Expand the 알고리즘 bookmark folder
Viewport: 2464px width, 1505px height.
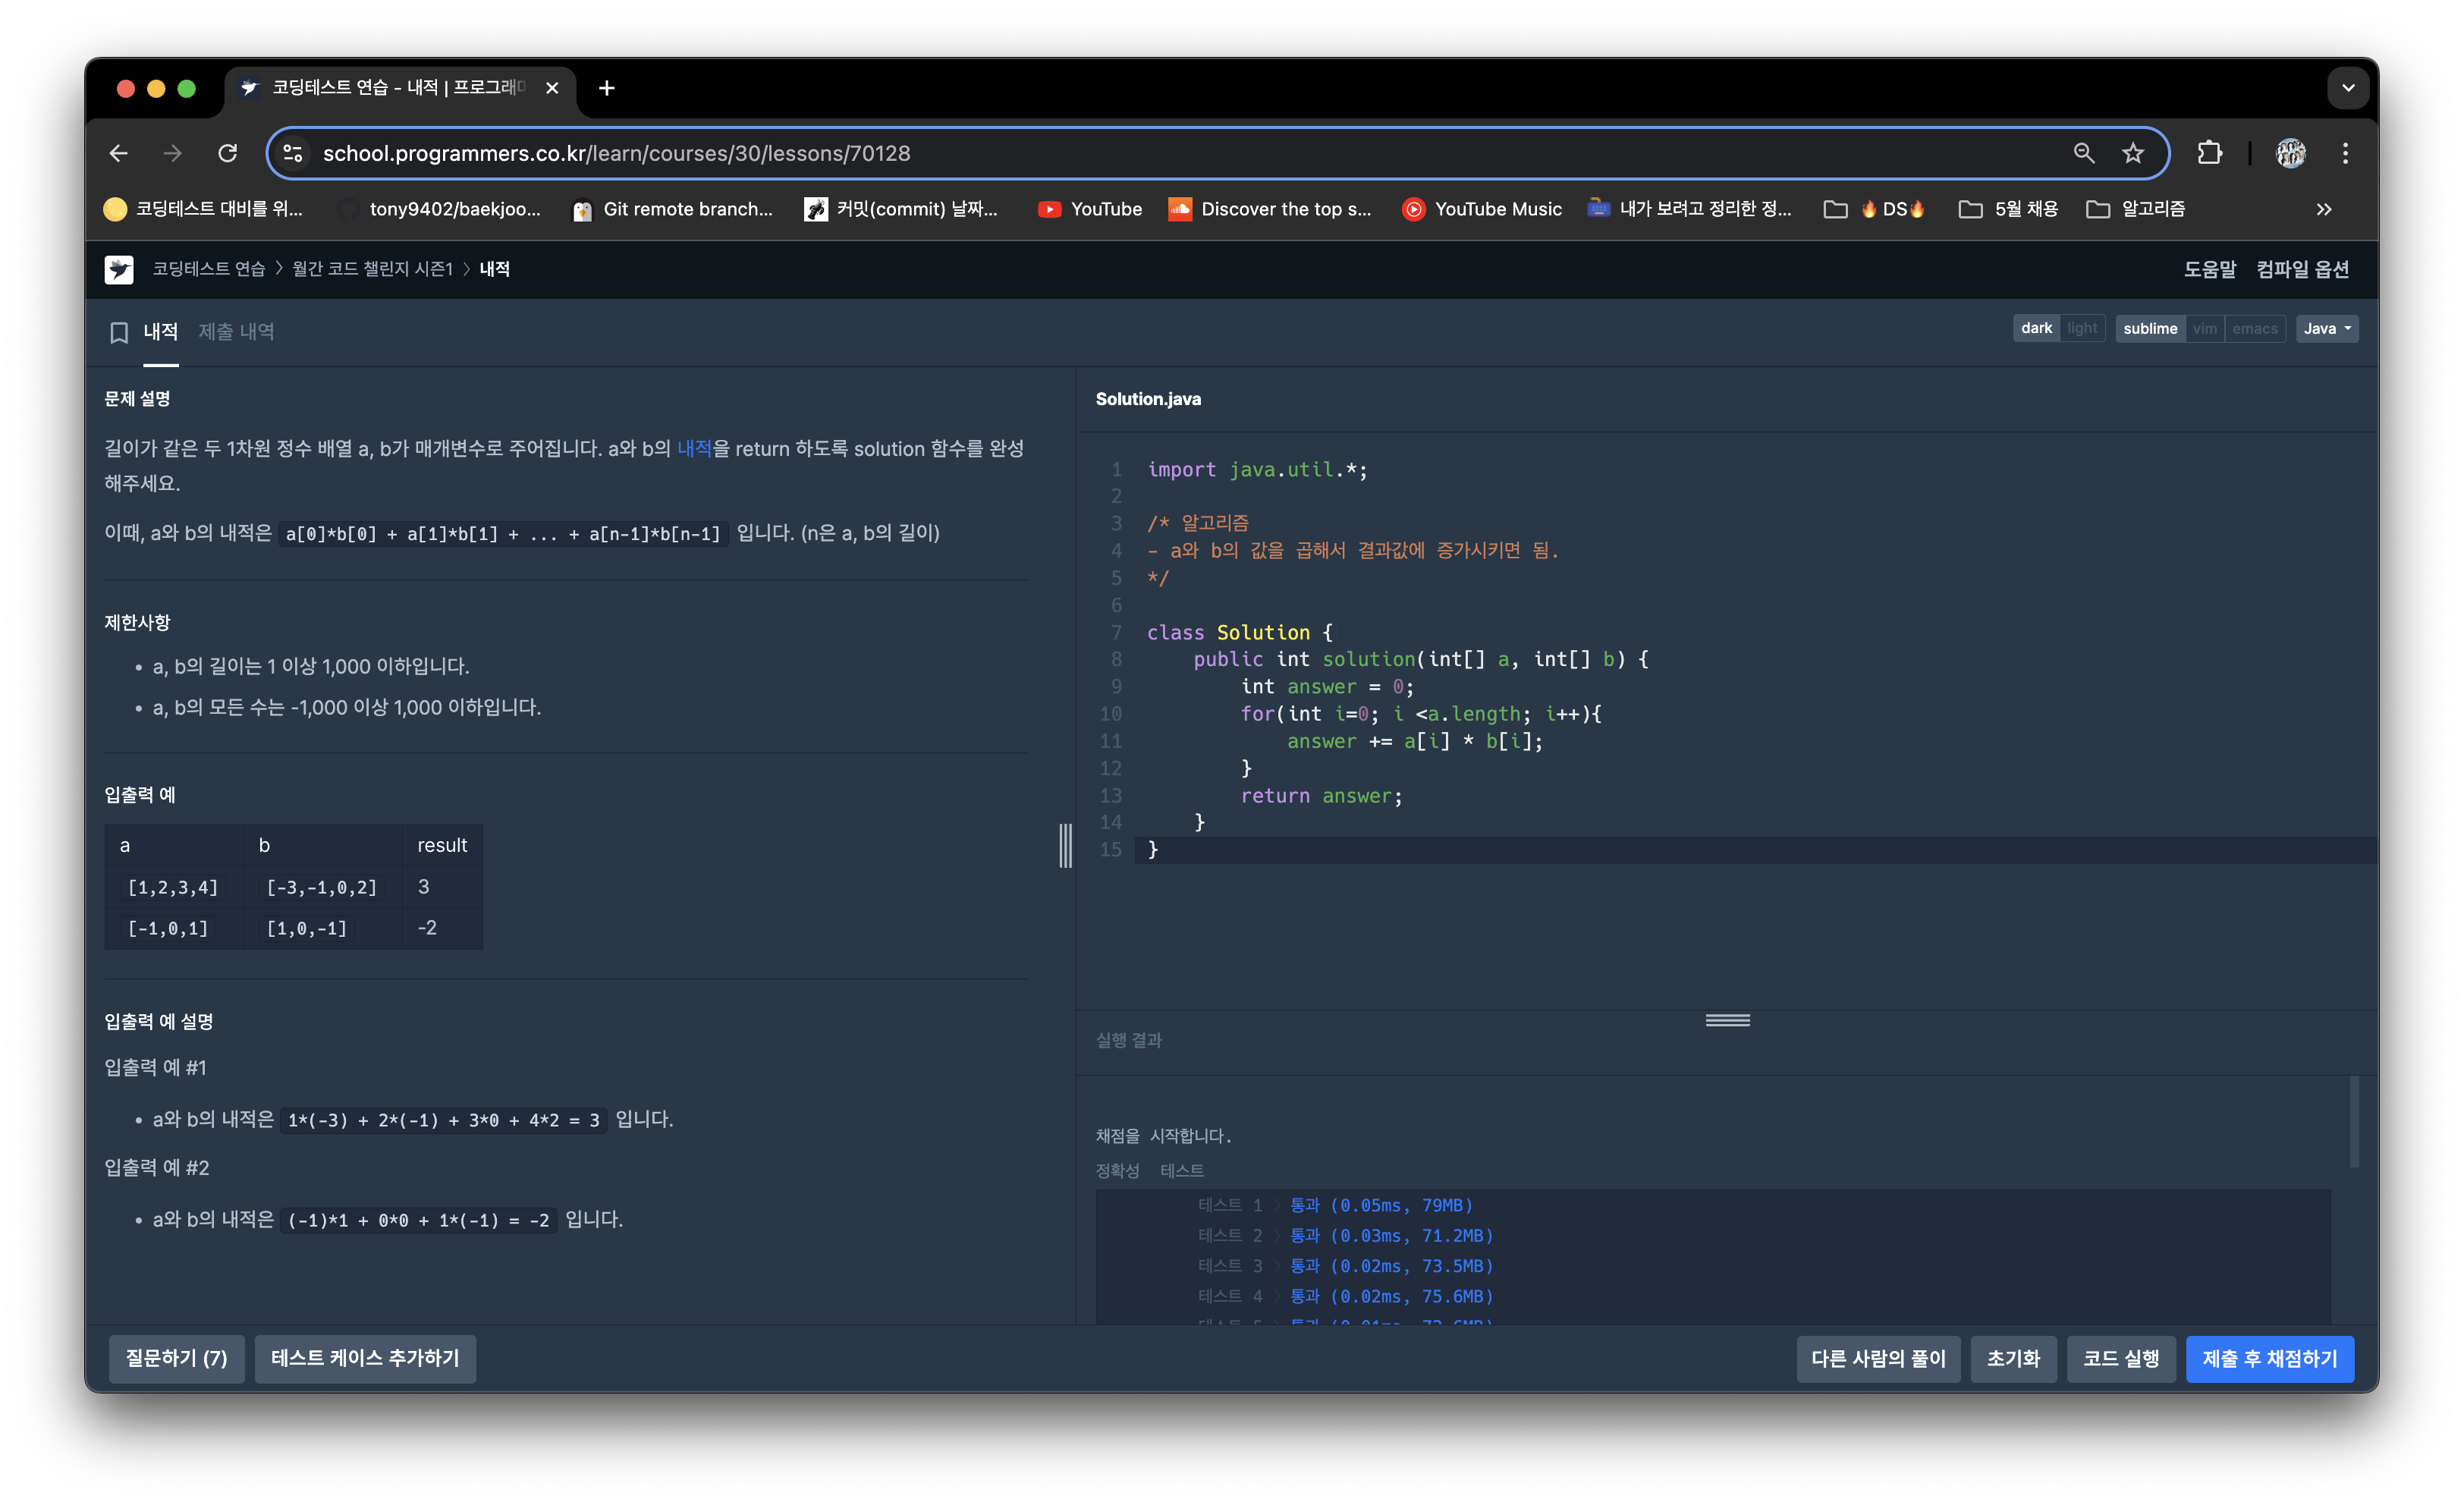pos(2136,209)
